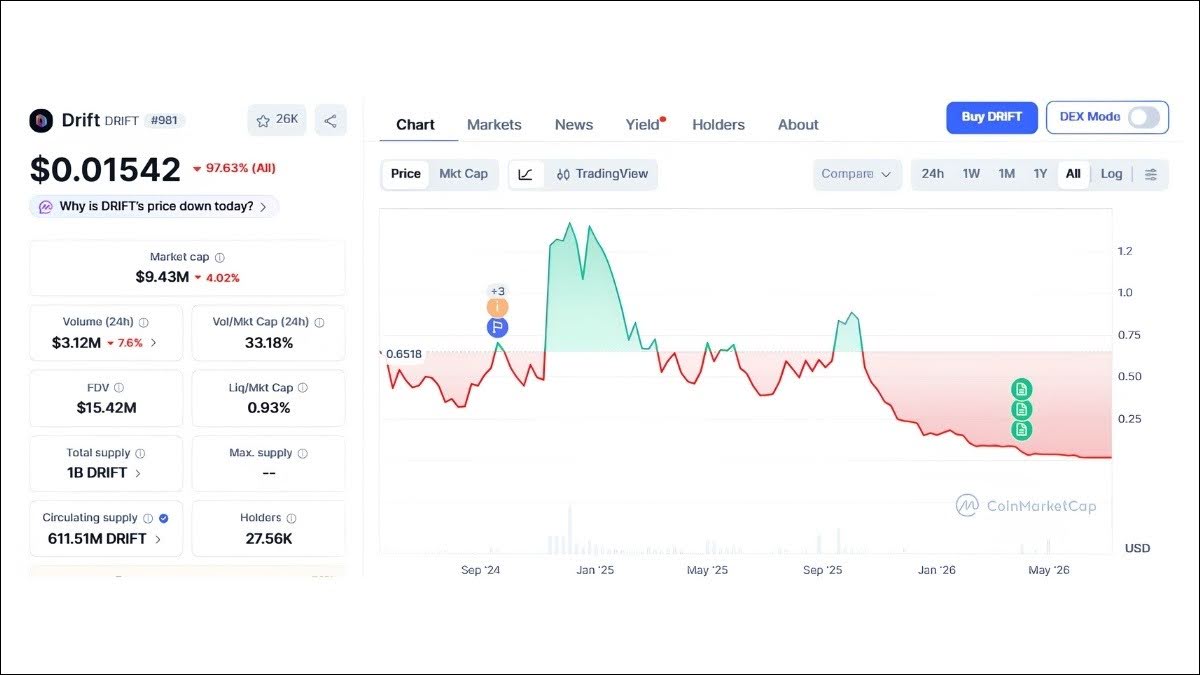Click the Jan '25 axis label
The width and height of the screenshot is (1200, 675).
coord(595,570)
